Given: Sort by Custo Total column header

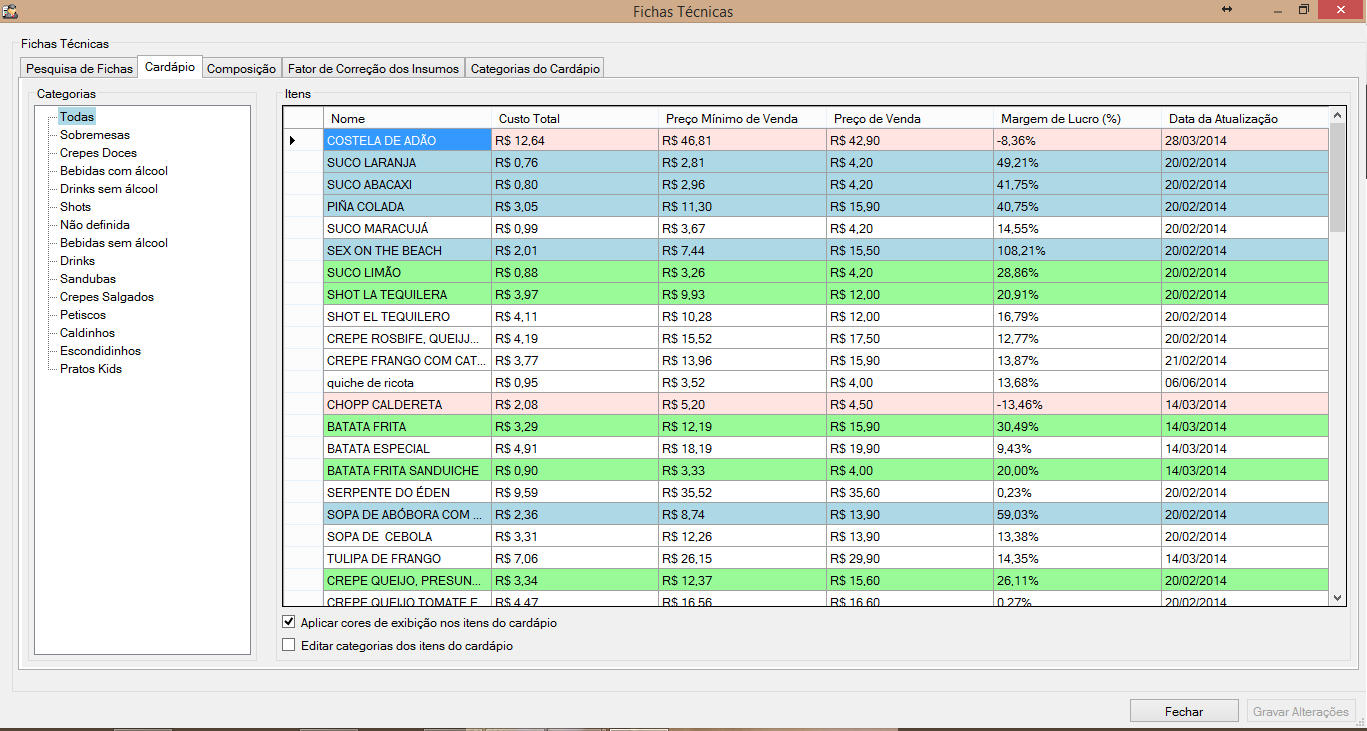Looking at the screenshot, I should [x=575, y=118].
